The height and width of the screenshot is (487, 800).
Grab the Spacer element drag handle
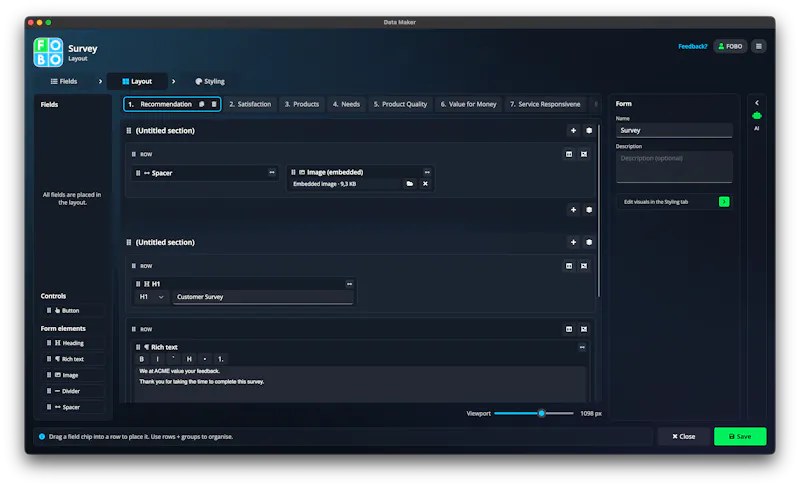[138, 173]
